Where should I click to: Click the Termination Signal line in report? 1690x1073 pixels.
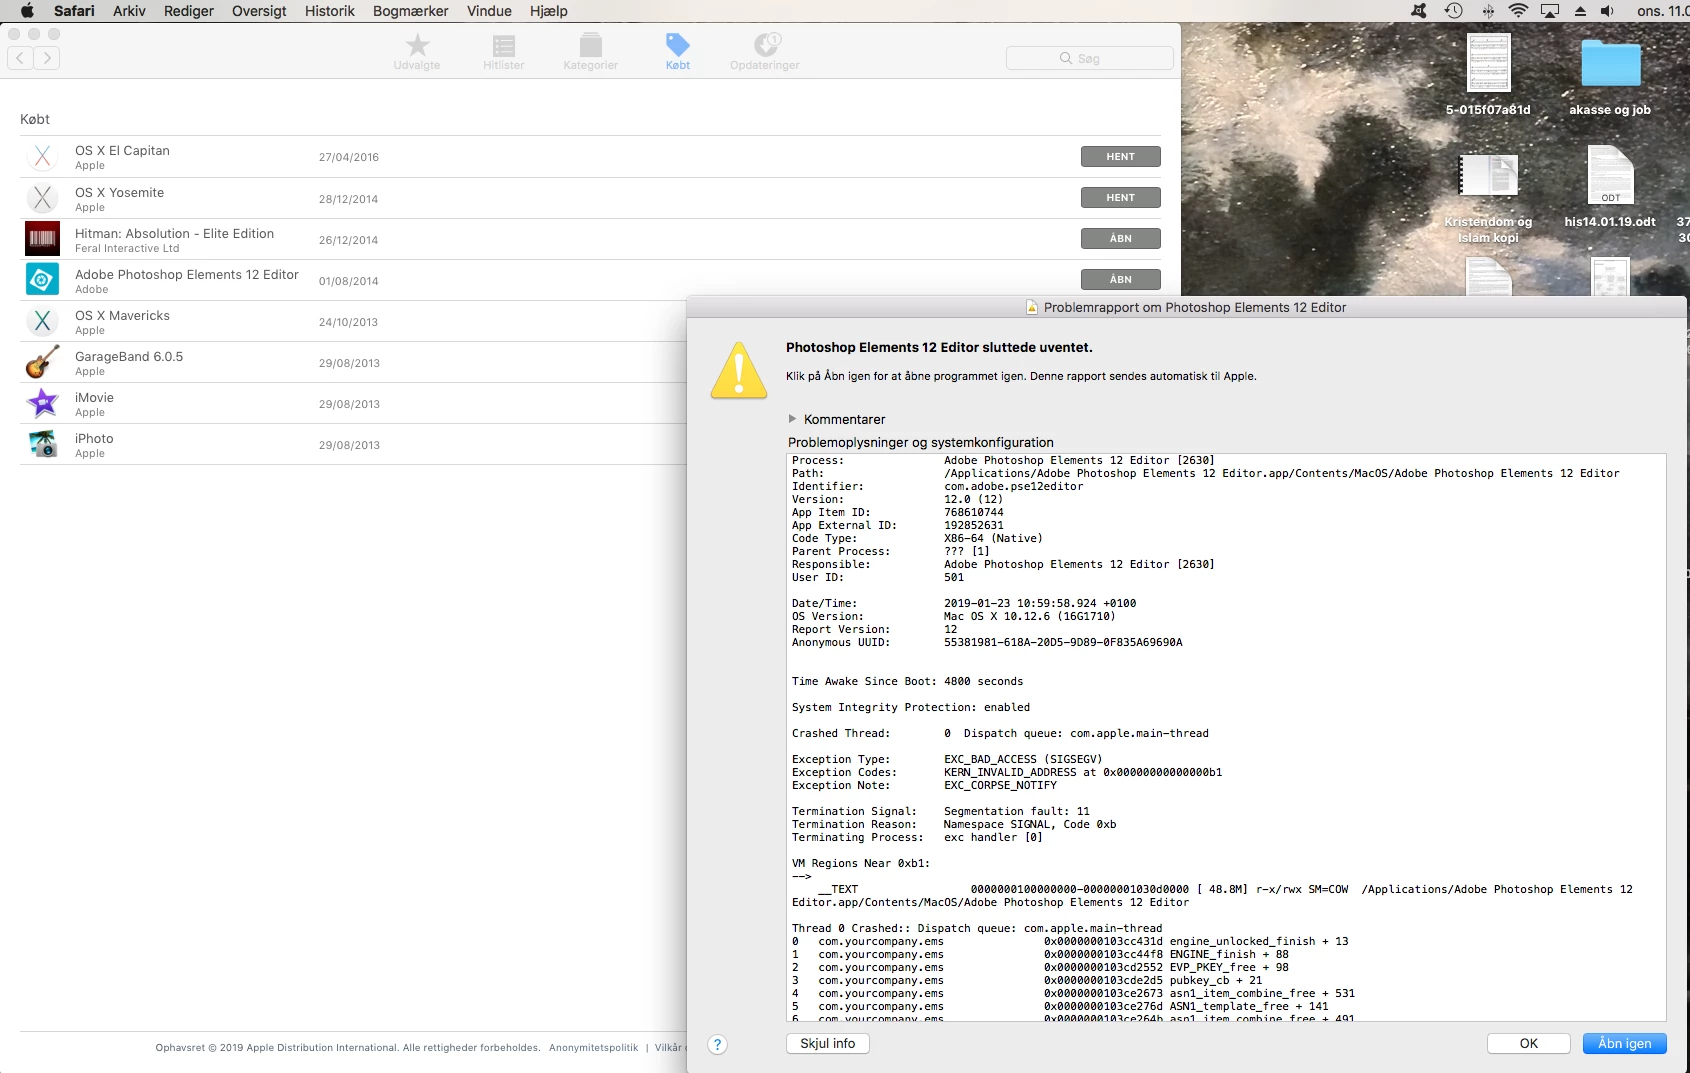941,811
